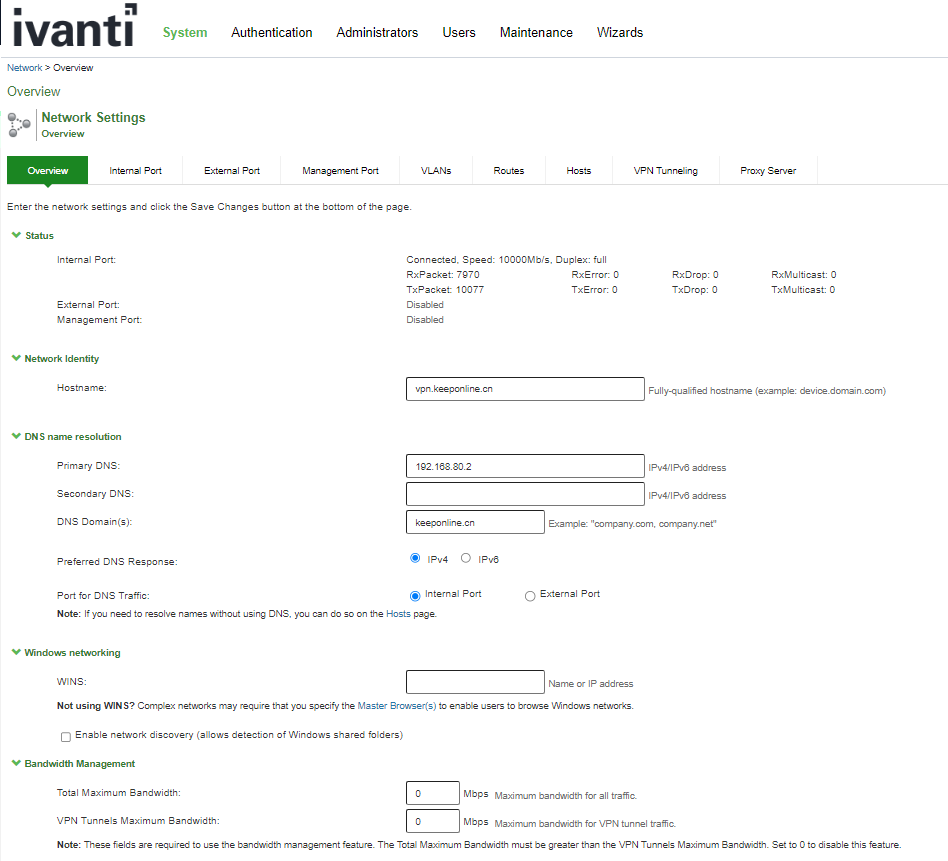Collapse the DNS name resolution section

[15, 437]
